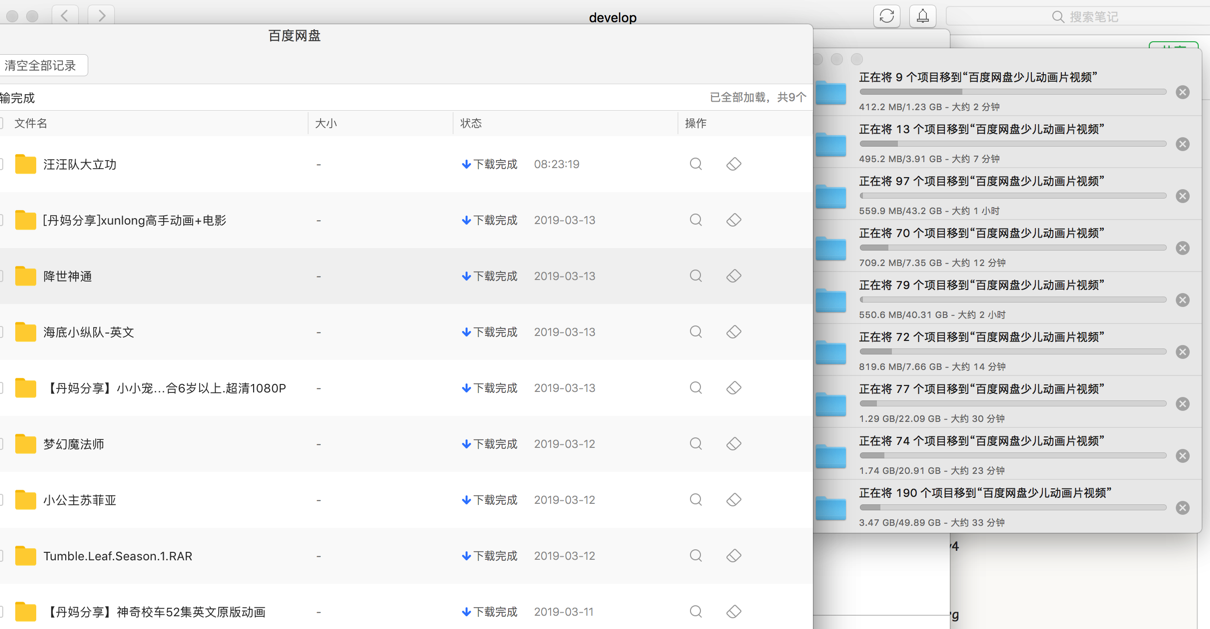Screen dimensions: 1210x629
Task: Select the 梦幻魔法师 file name
Action: [74, 444]
